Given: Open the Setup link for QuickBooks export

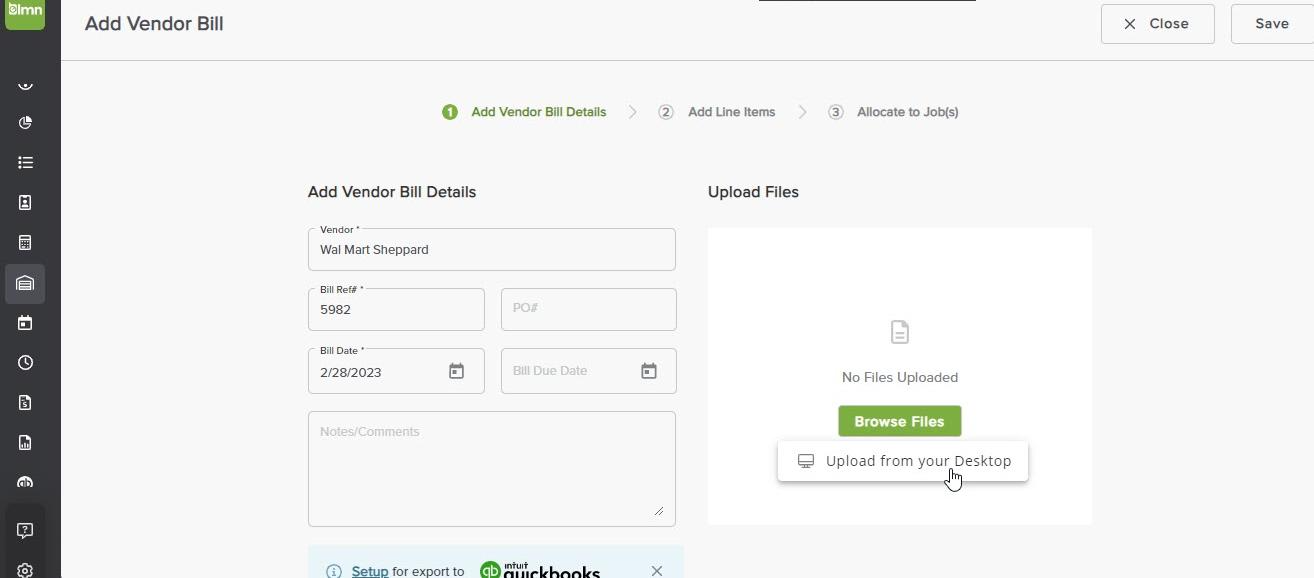Looking at the screenshot, I should pyautogui.click(x=370, y=571).
